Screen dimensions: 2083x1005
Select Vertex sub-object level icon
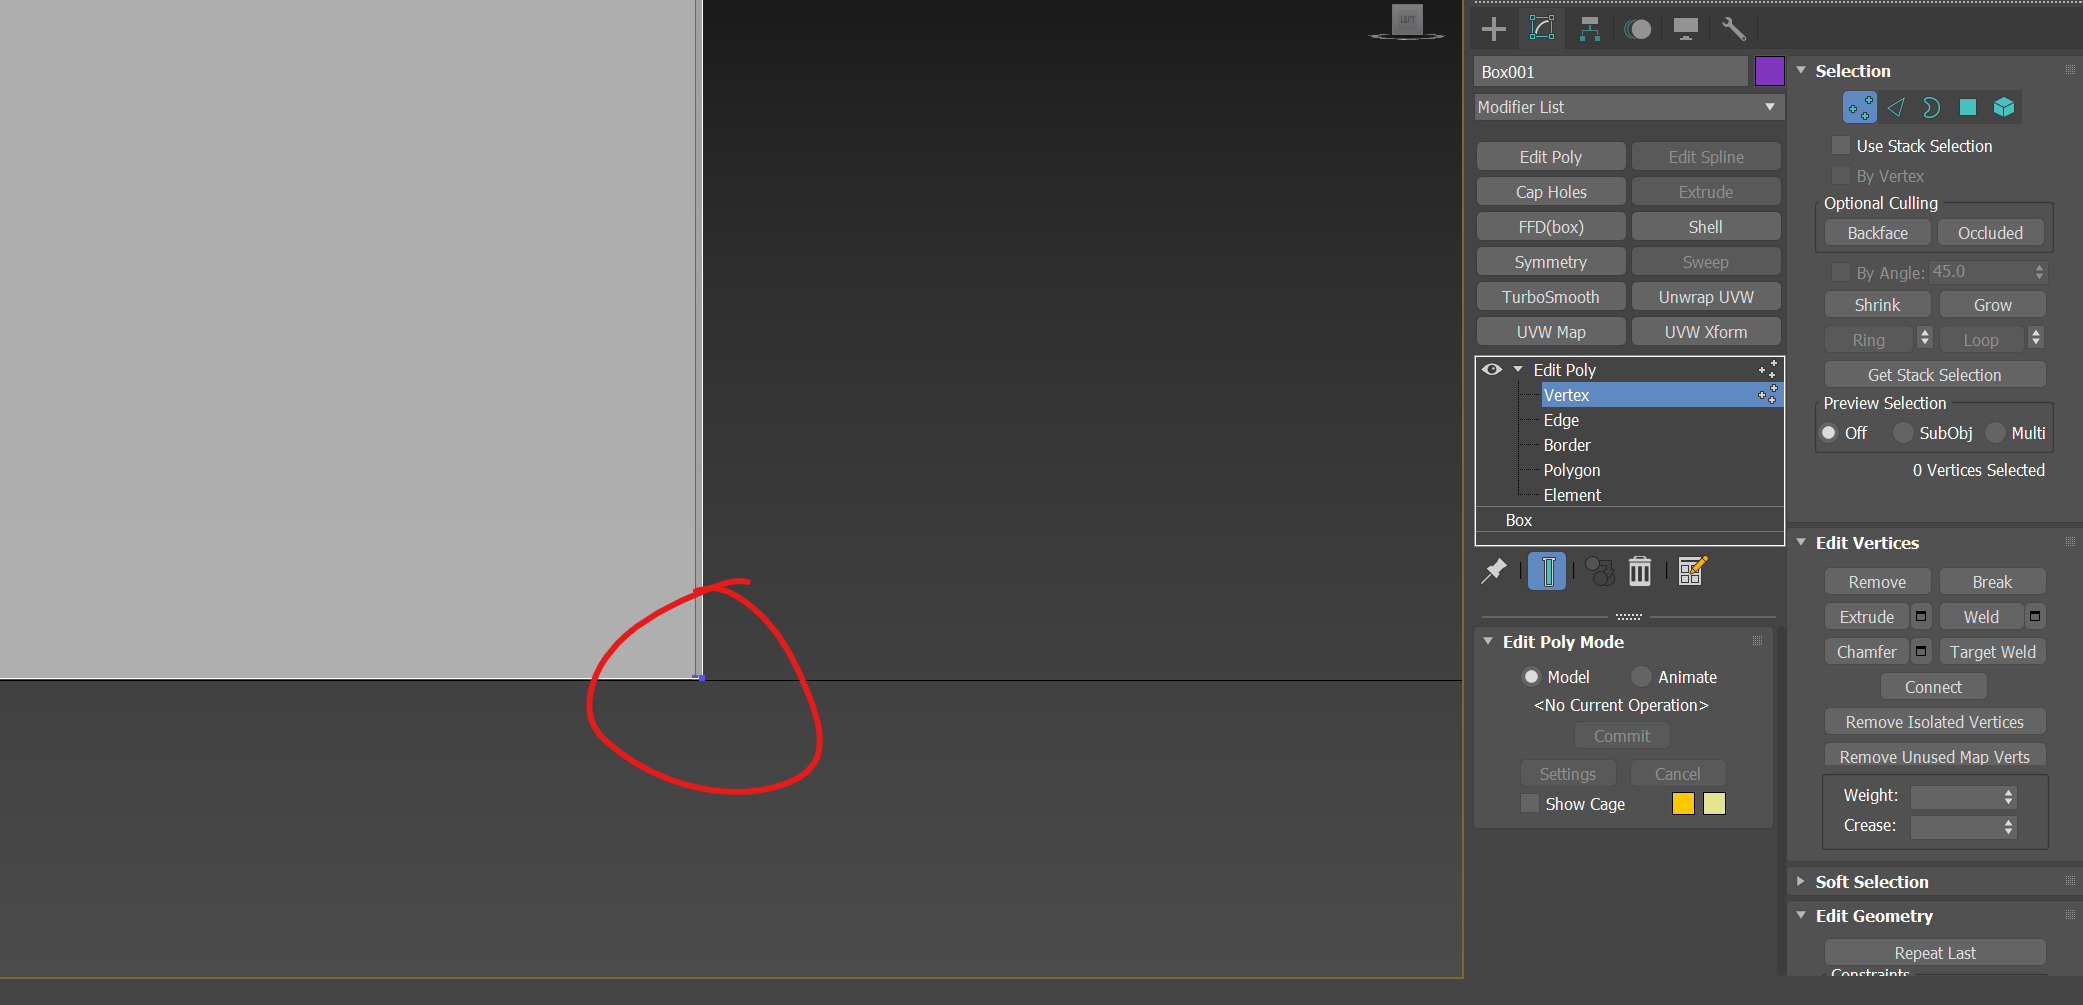(x=1860, y=108)
